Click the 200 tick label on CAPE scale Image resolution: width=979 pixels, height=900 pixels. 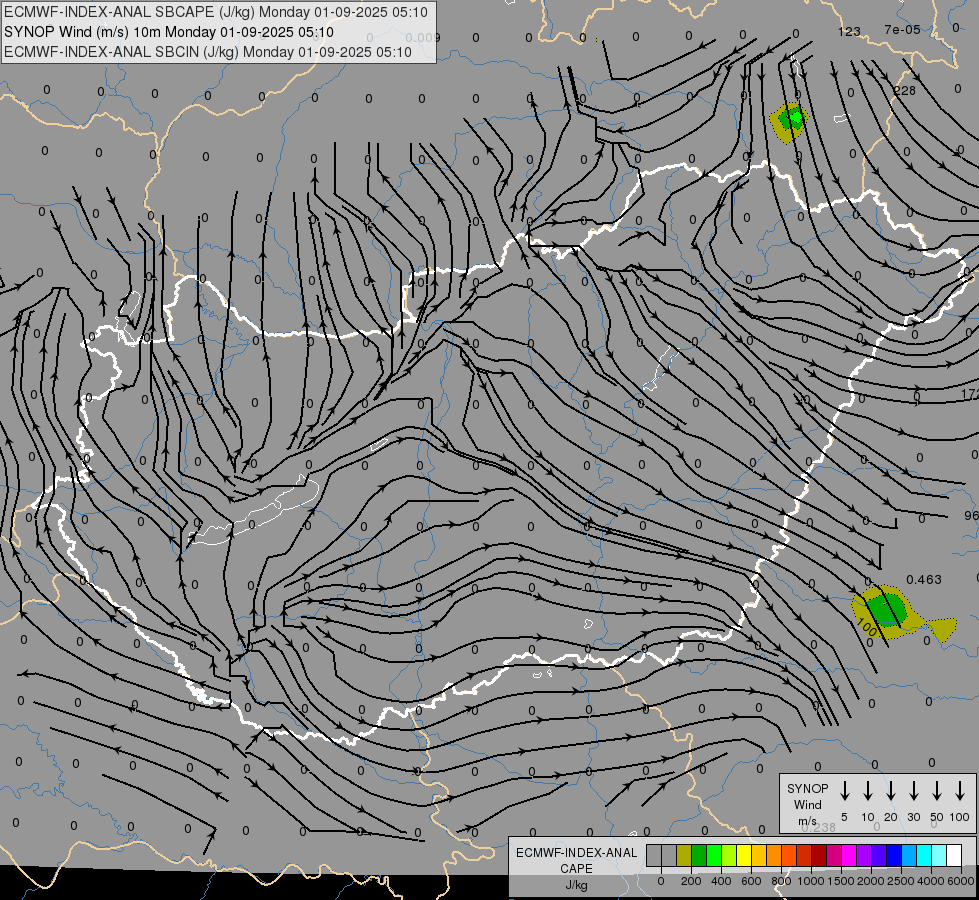pyautogui.click(x=691, y=881)
